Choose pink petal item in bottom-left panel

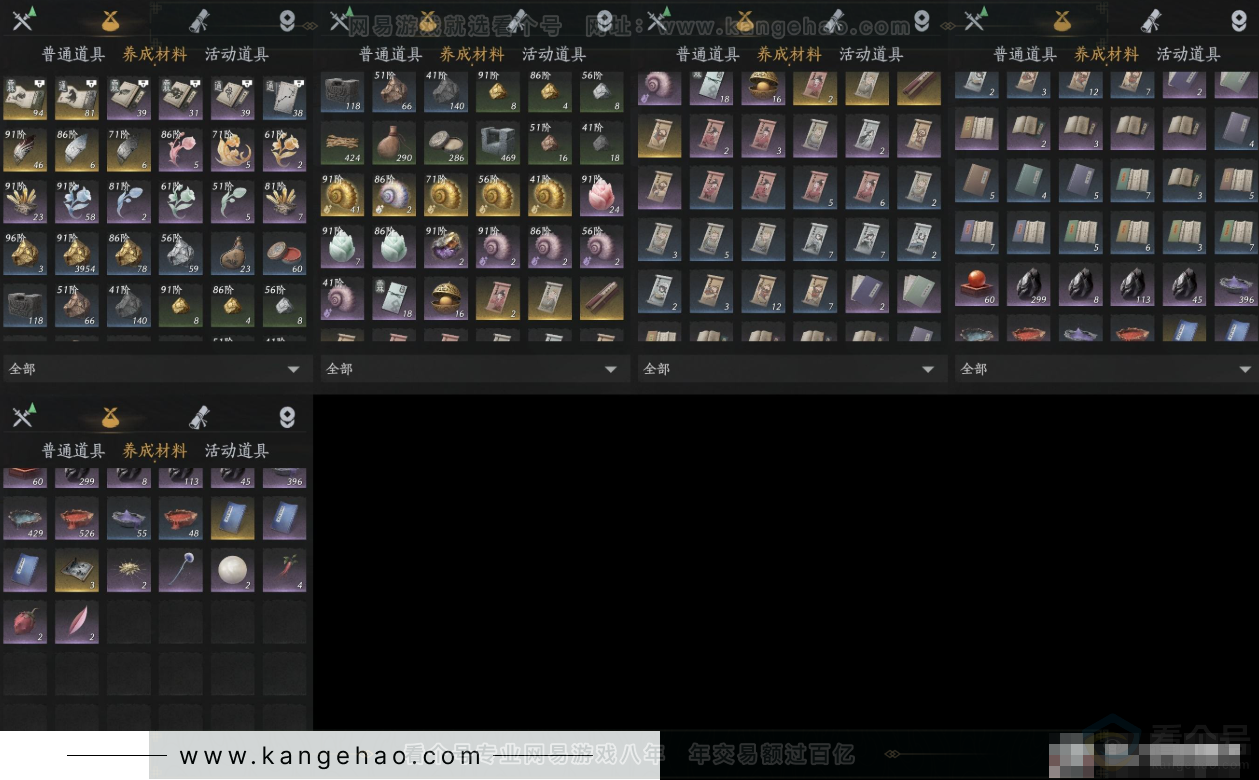tap(77, 623)
